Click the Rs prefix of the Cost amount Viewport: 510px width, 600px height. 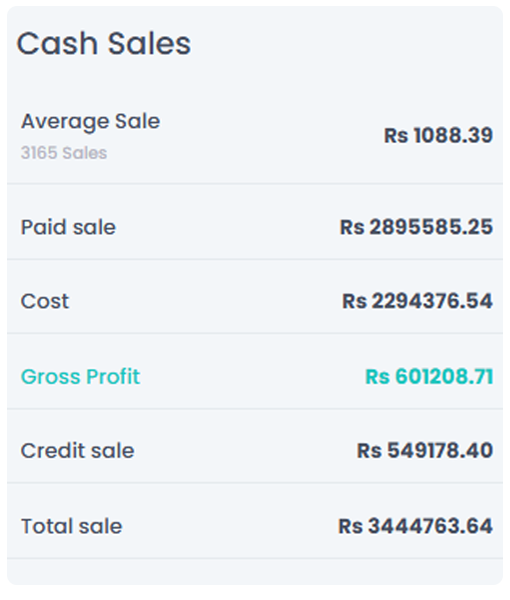[x=354, y=301]
